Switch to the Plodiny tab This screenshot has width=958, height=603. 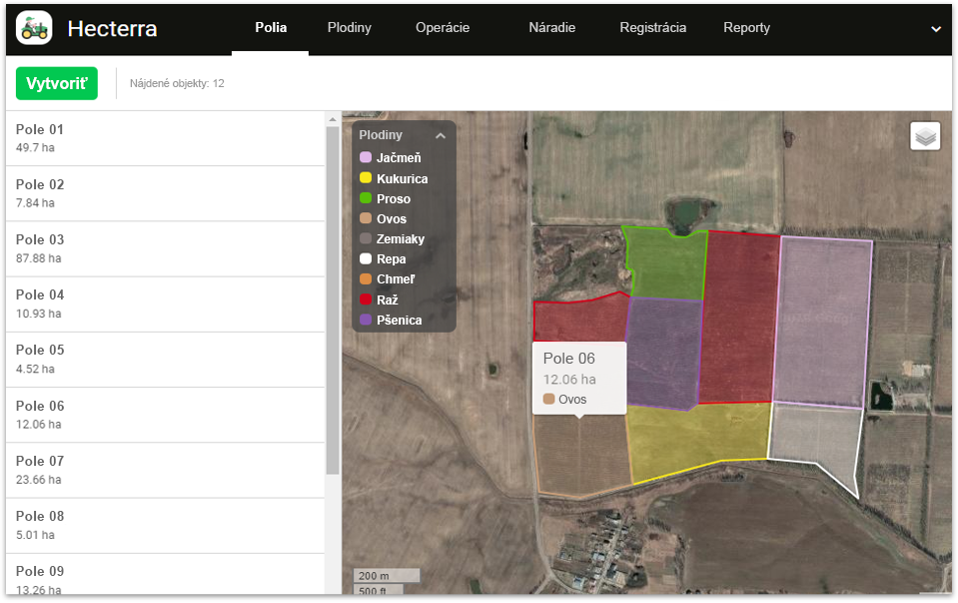click(349, 28)
